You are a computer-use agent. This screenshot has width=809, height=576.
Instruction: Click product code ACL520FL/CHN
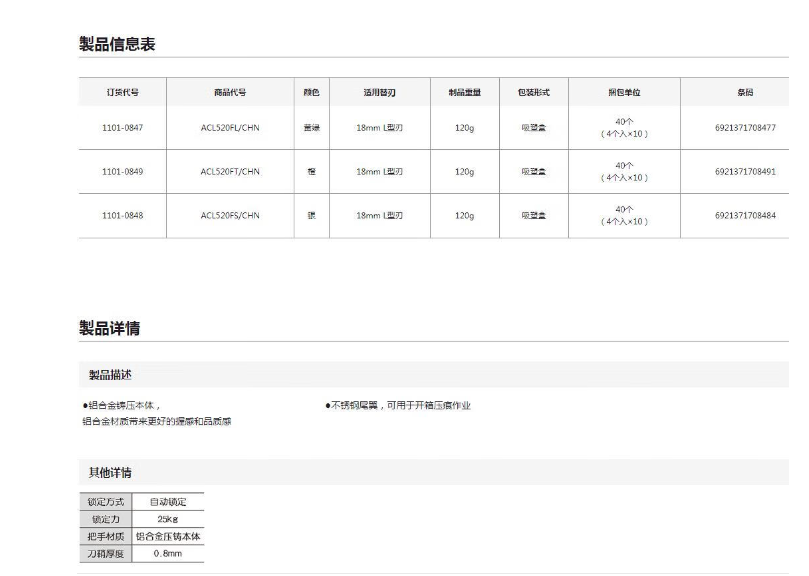(230, 128)
